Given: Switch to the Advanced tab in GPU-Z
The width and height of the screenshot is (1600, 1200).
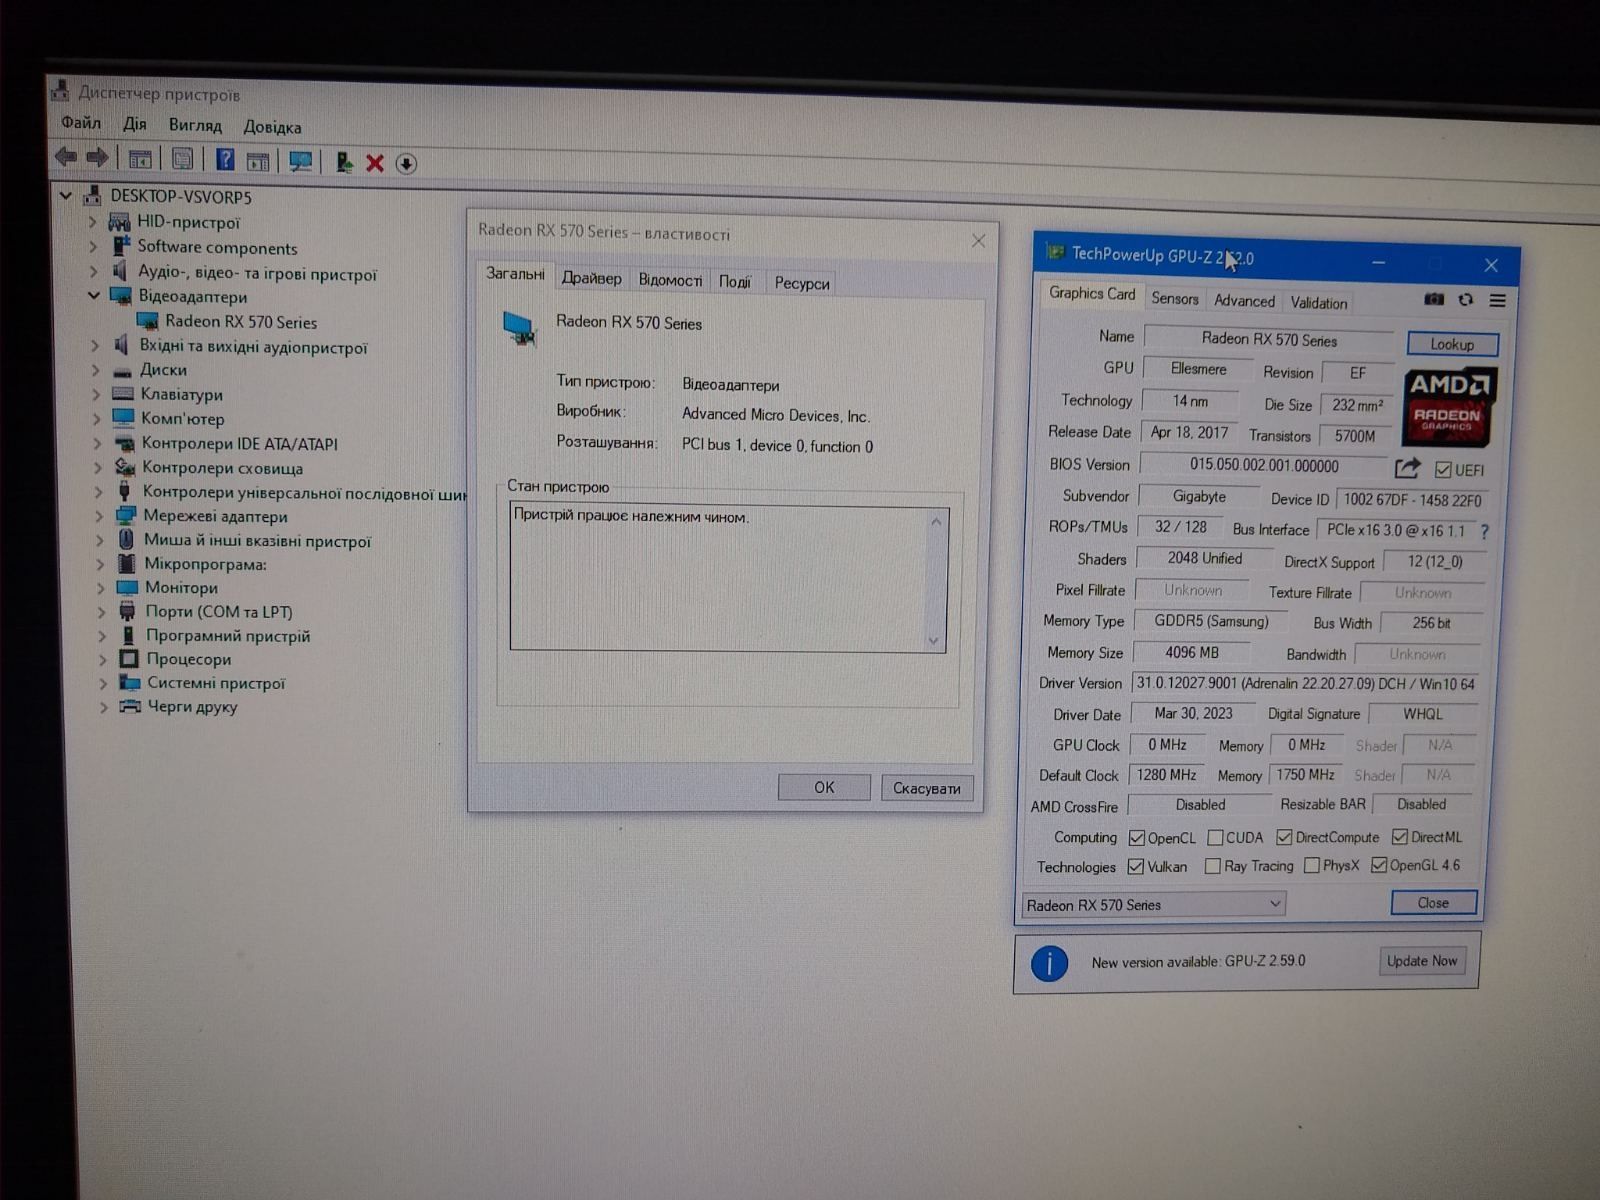Looking at the screenshot, I should [1244, 300].
